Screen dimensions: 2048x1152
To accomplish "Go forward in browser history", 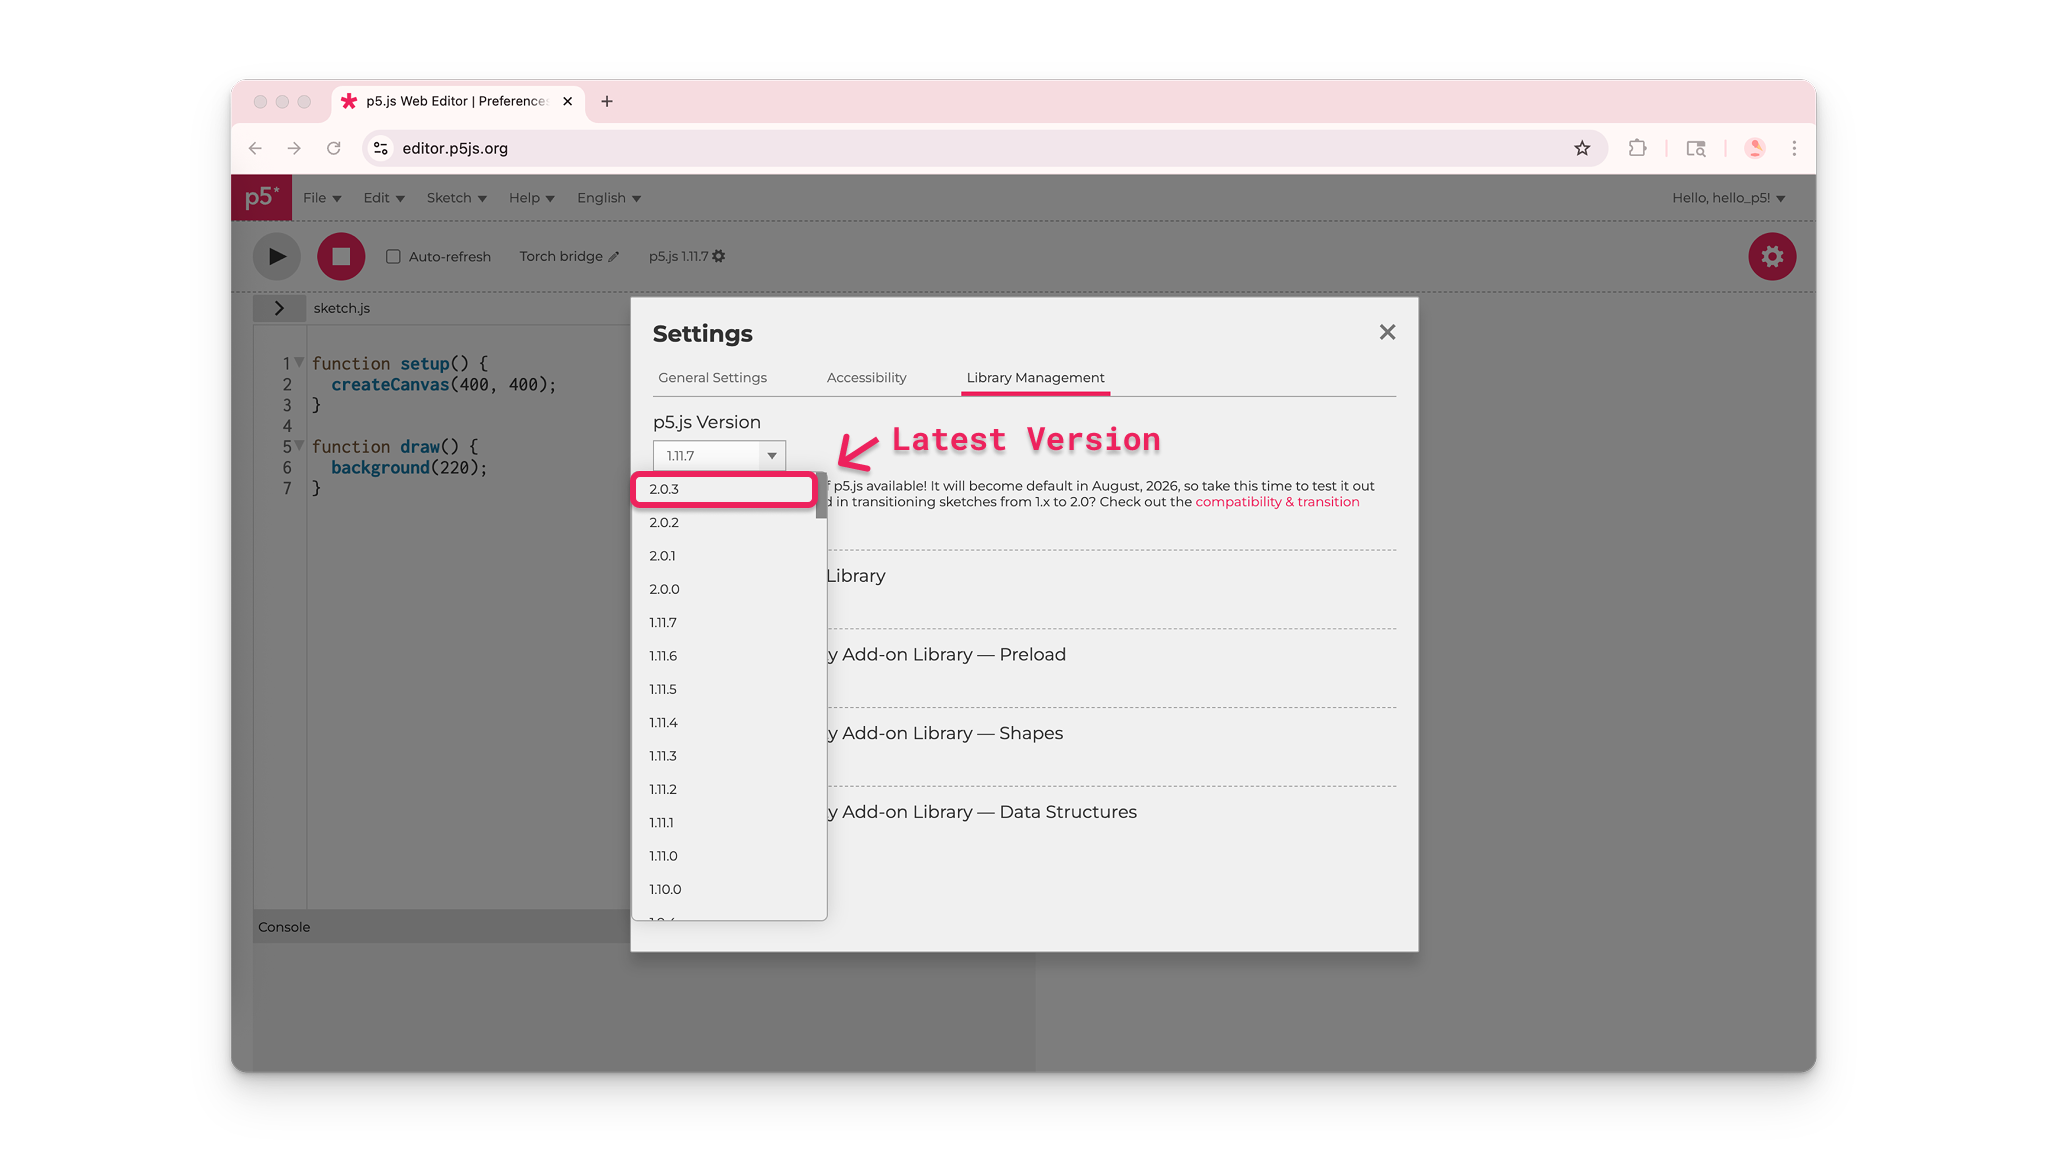I will [294, 148].
